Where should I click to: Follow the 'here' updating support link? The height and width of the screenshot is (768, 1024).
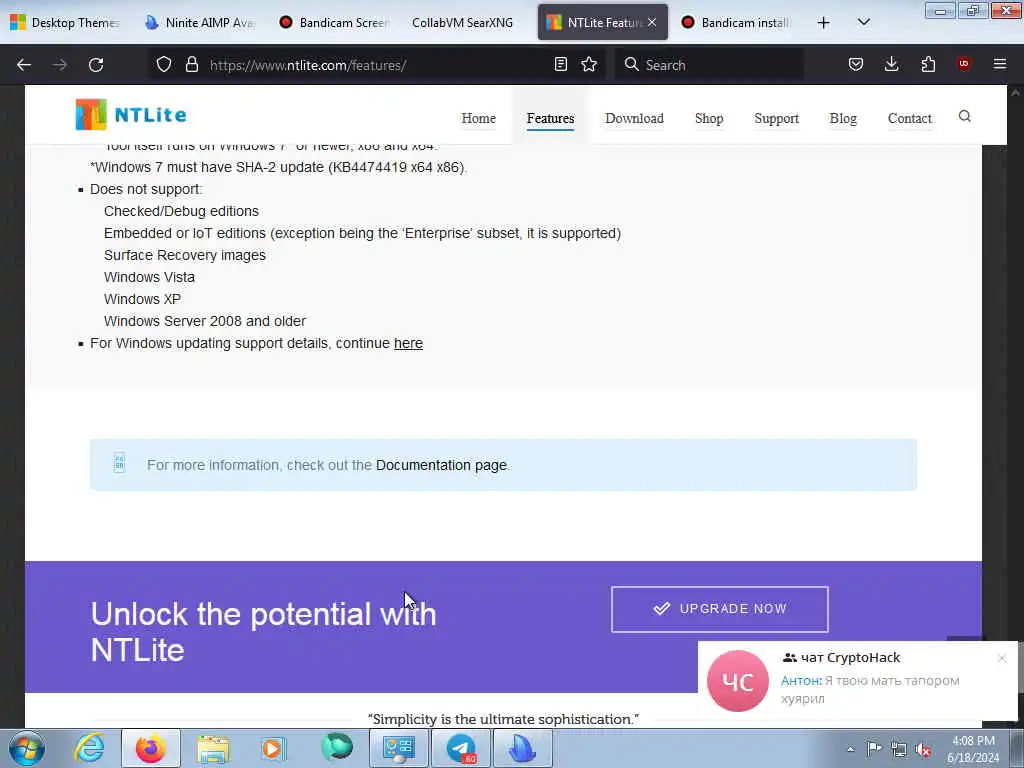click(x=408, y=343)
